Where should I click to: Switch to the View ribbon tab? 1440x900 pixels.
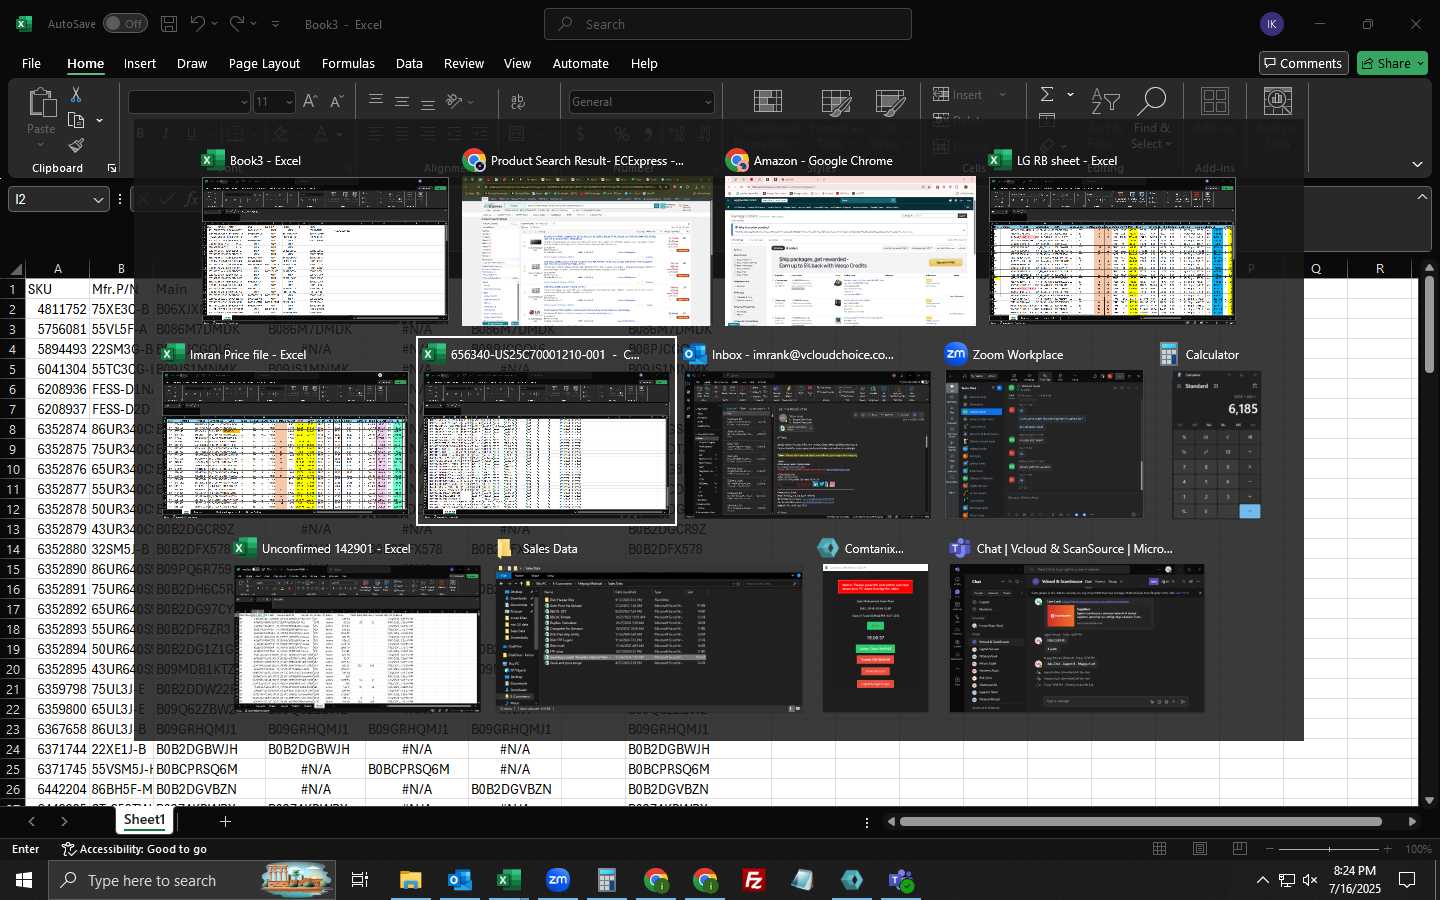[517, 63]
